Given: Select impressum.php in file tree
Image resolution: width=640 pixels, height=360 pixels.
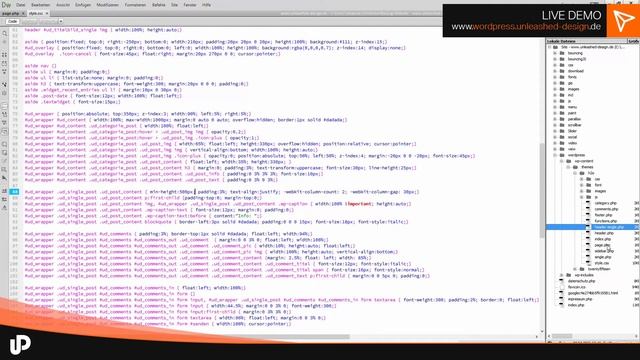Looking at the screenshot, I should tap(580, 299).
